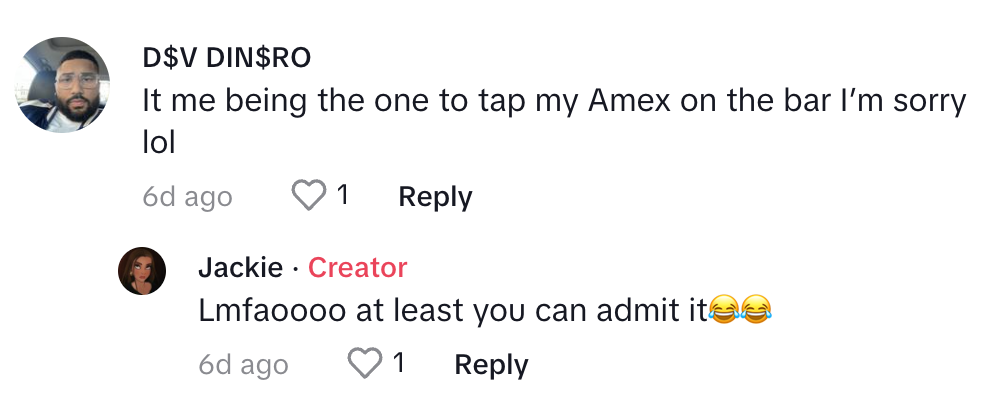
Task: Reply to Jackie's comment
Action: coord(491,364)
